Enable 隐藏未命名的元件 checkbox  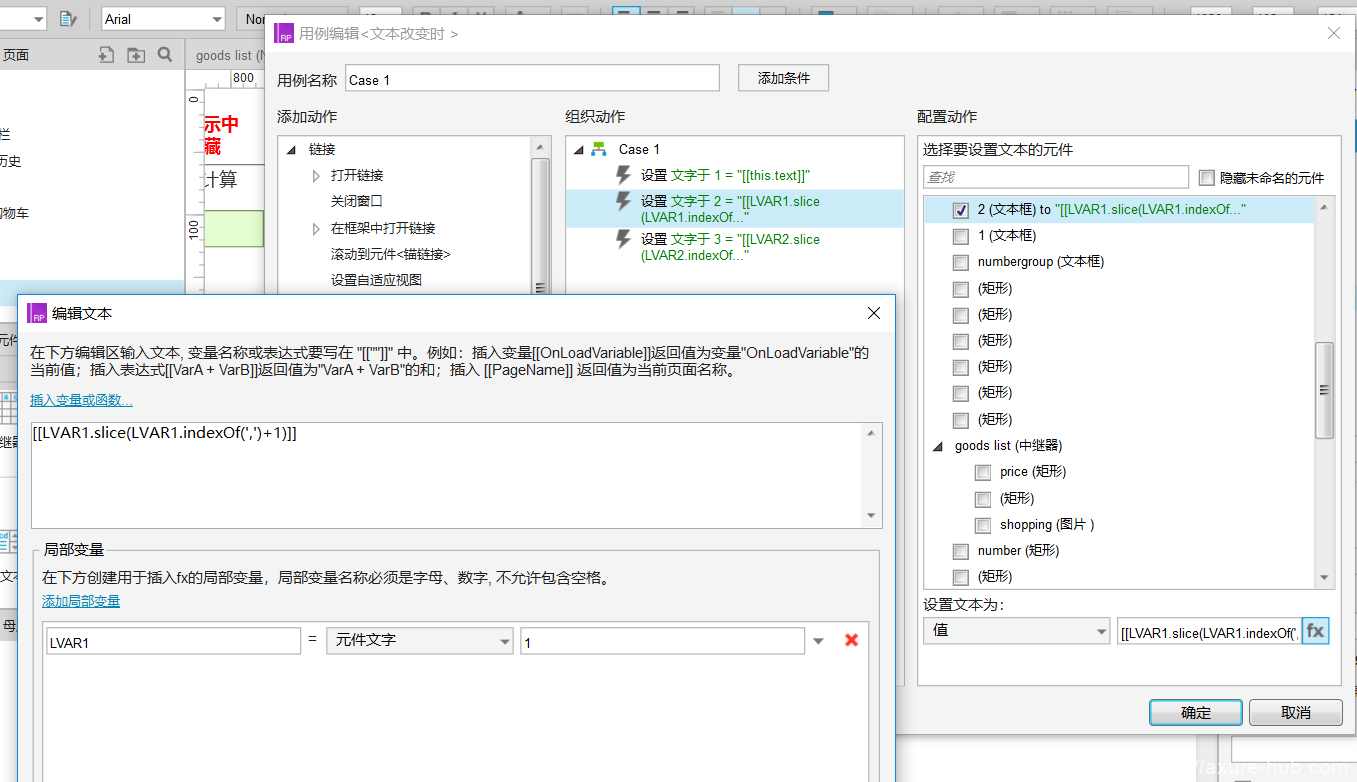1206,177
